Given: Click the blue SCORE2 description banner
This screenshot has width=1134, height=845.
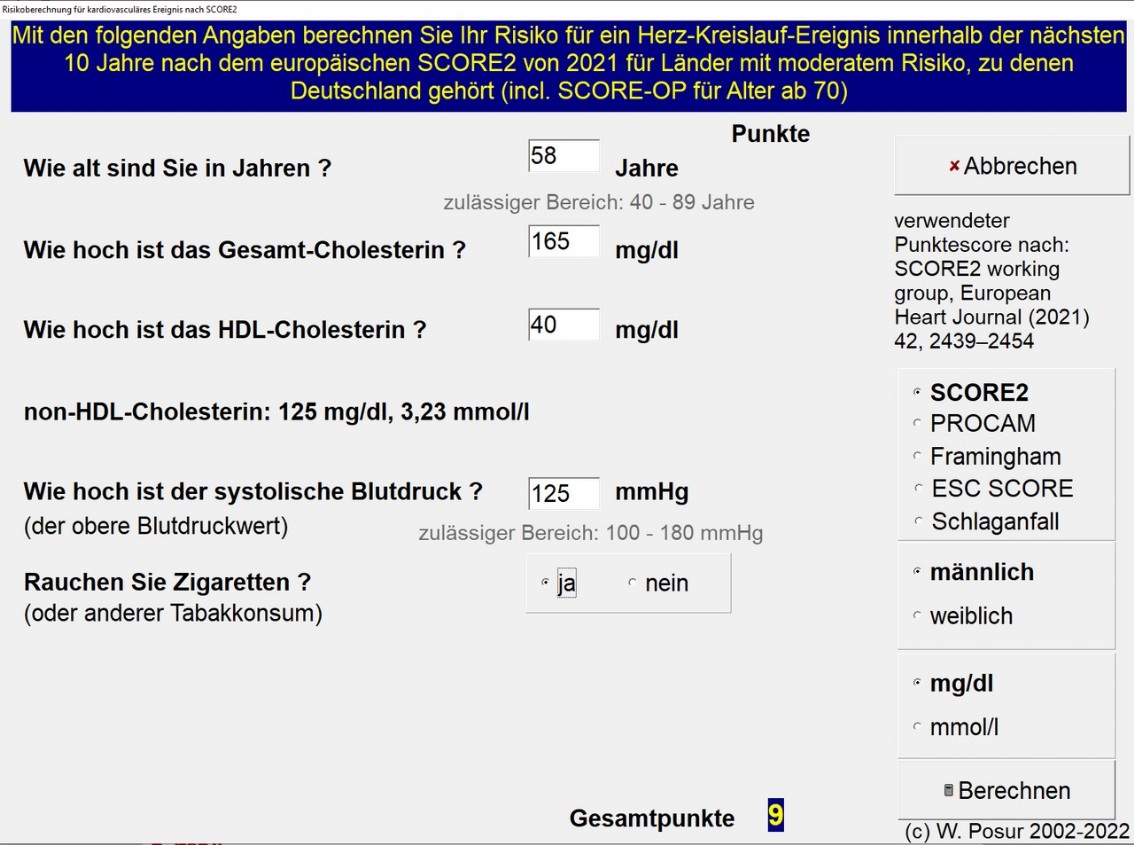Looking at the screenshot, I should point(567,64).
